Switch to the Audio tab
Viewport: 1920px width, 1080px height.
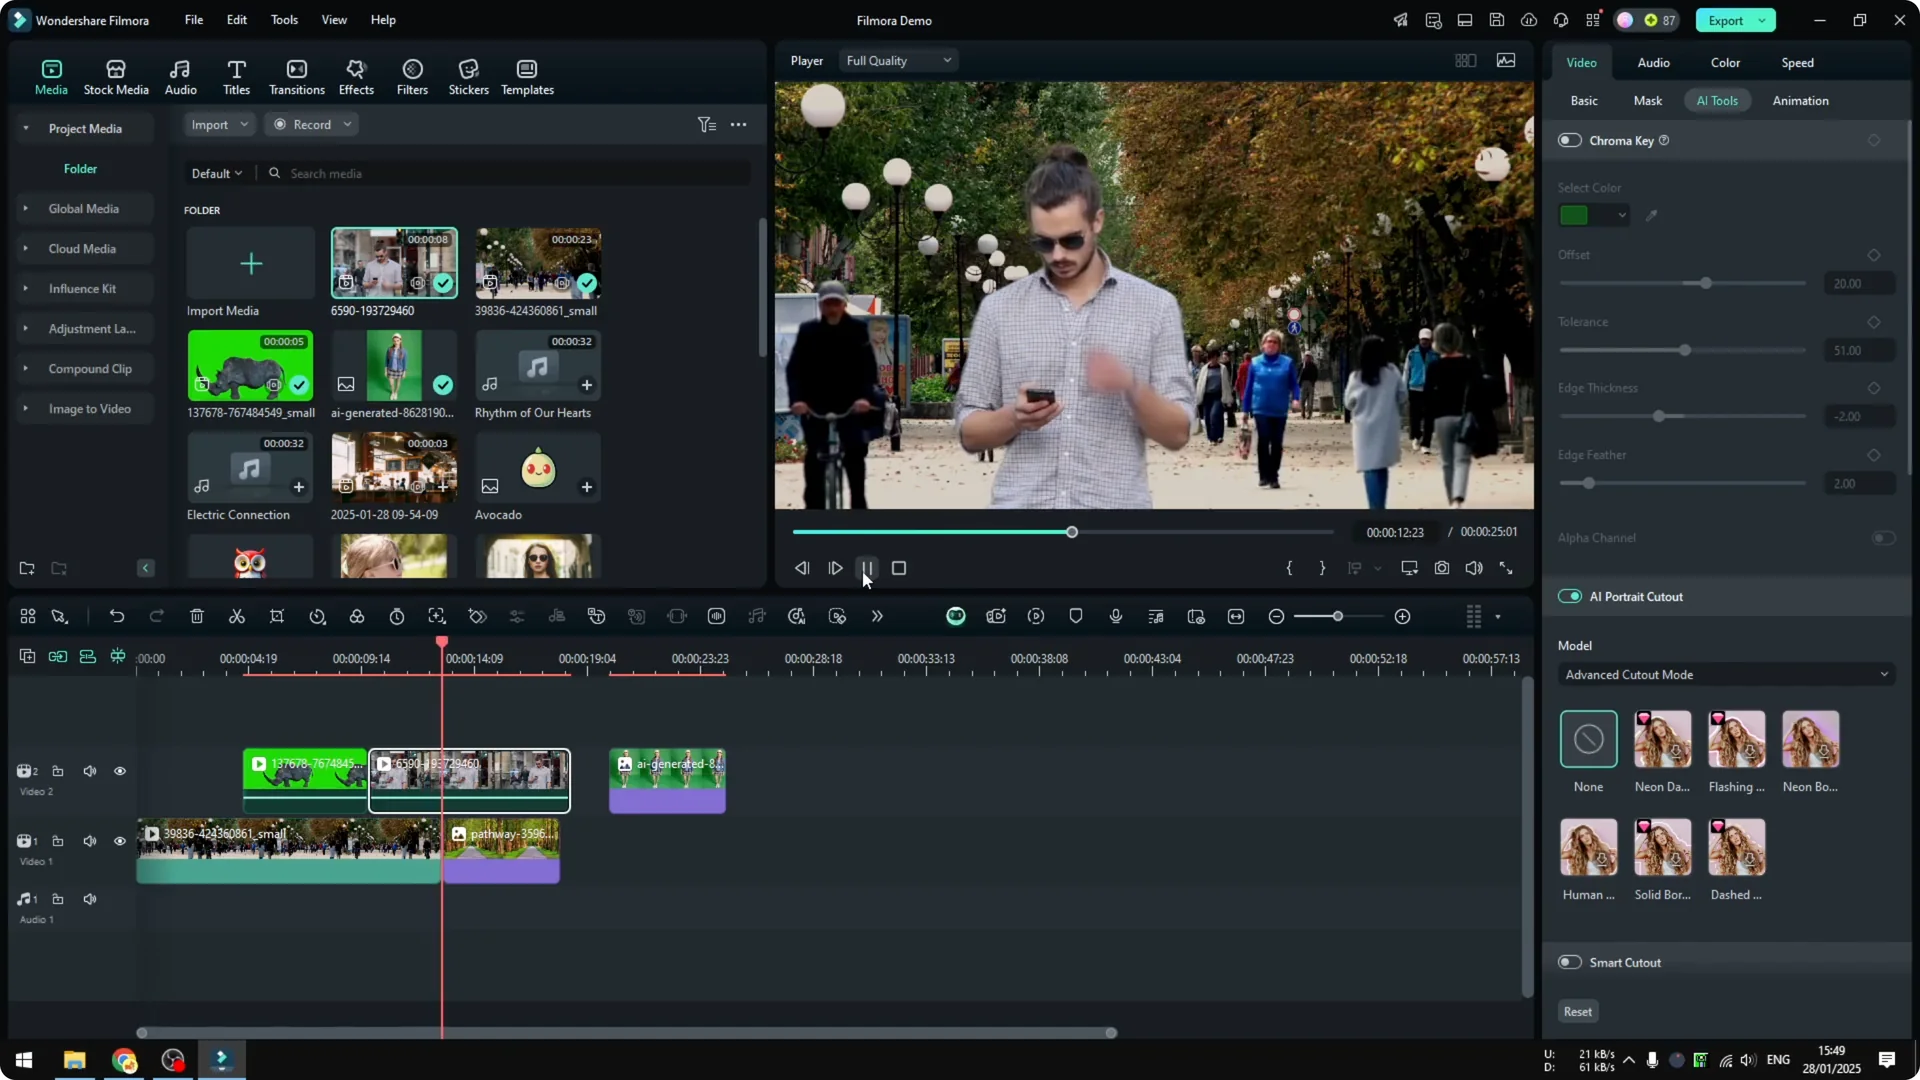[x=1652, y=62]
